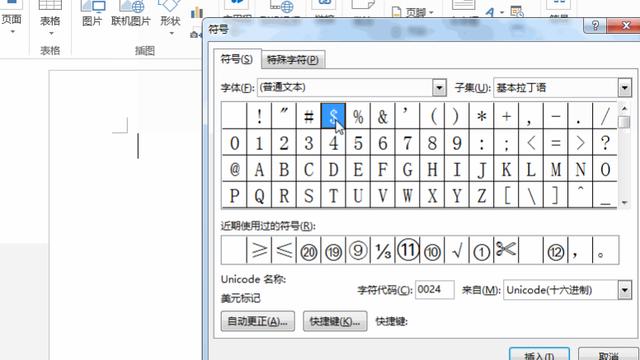Open the 图片 picture insert icon
The height and width of the screenshot is (360, 640).
tap(92, 13)
